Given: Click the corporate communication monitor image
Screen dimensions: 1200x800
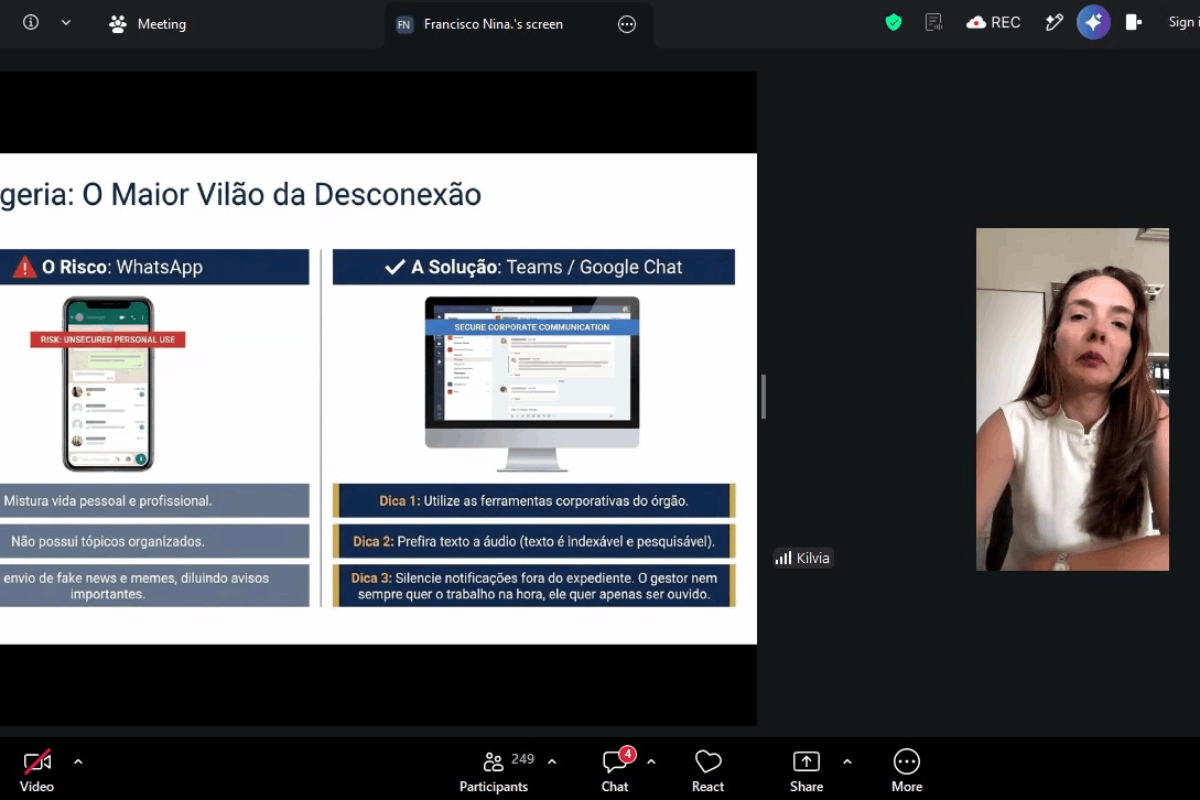Looking at the screenshot, I should coord(532,383).
